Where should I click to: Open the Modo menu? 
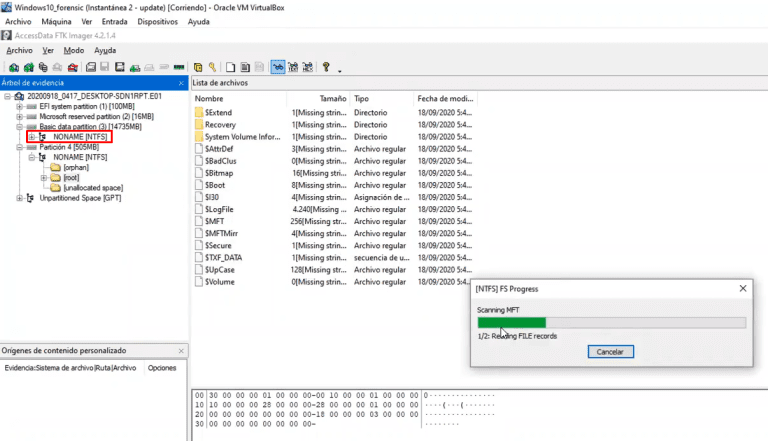(74, 50)
